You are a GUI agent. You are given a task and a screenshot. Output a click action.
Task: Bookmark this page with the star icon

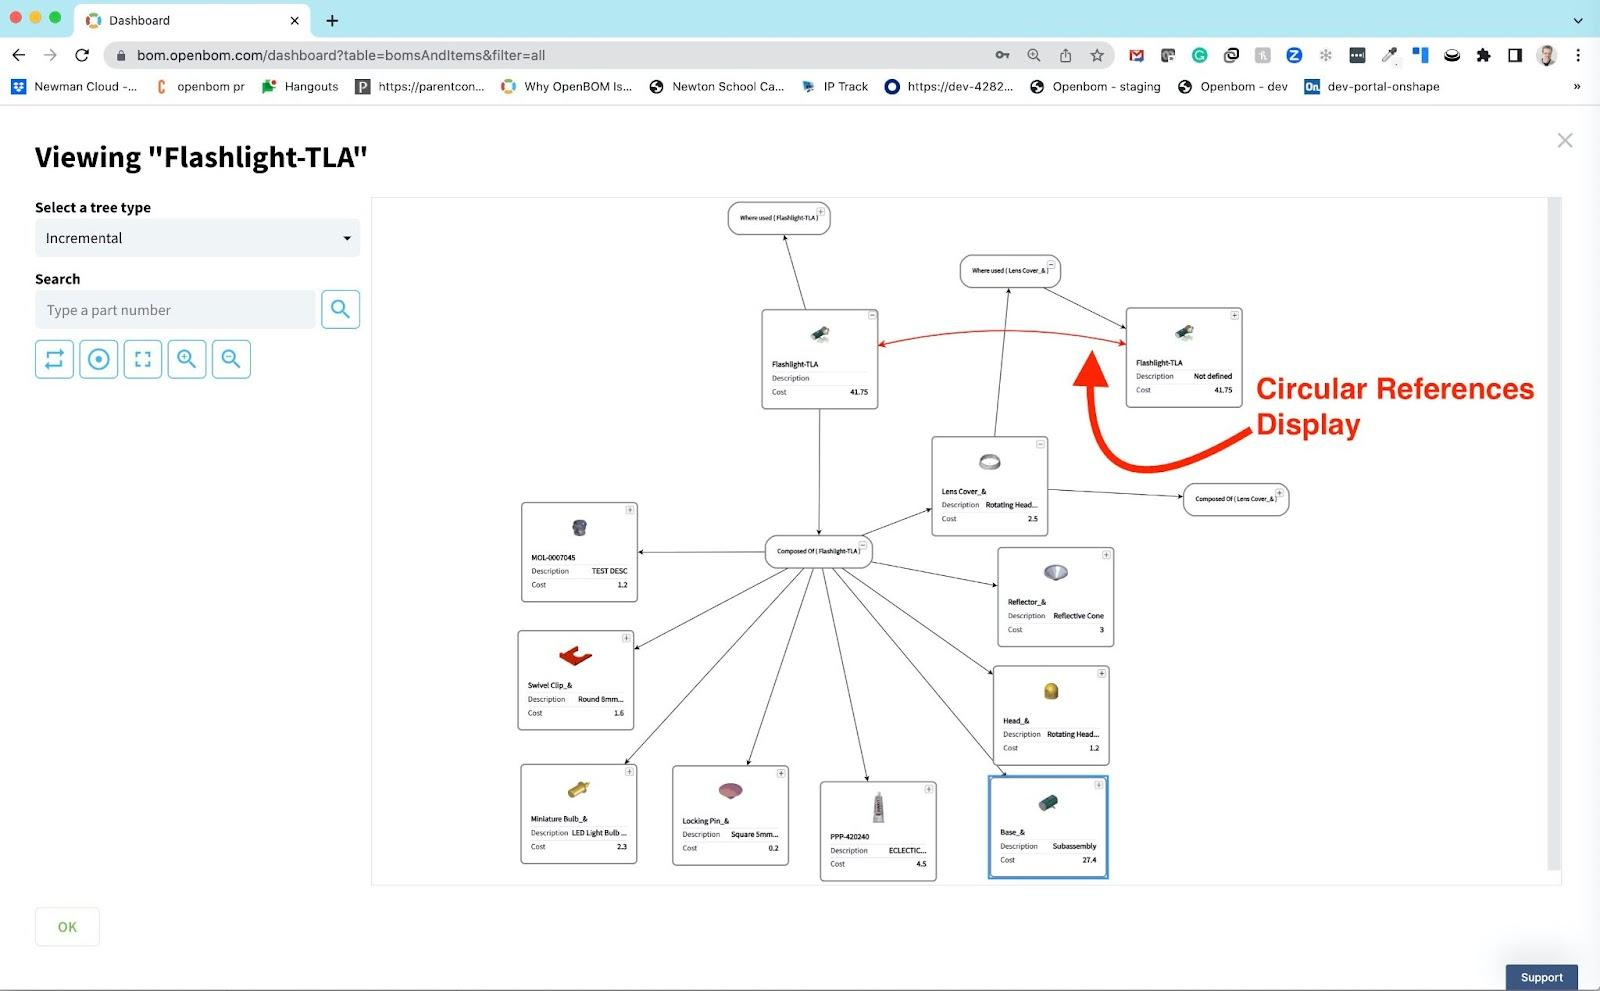1097,55
